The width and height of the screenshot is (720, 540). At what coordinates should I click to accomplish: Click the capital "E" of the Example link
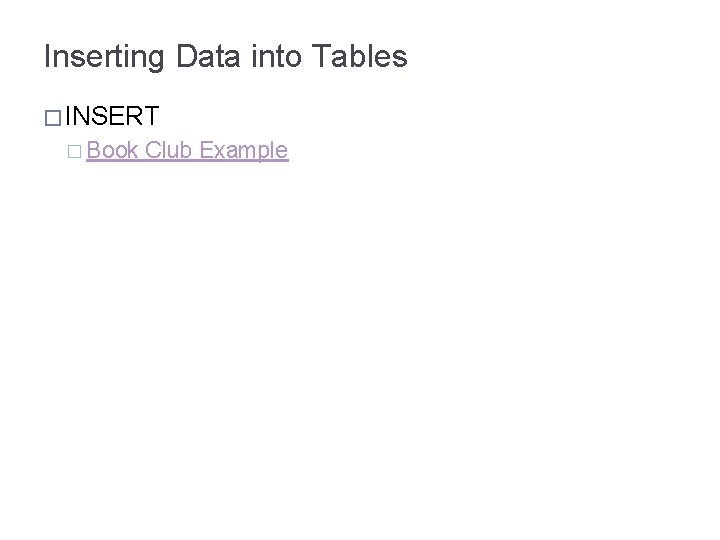(x=205, y=151)
